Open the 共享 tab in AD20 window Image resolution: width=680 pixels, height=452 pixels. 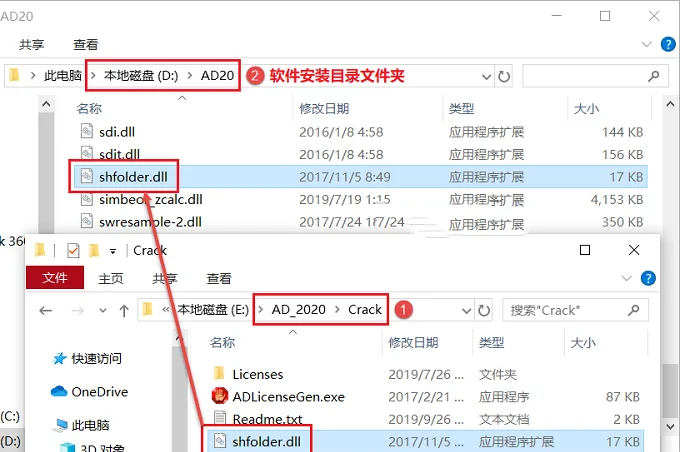click(31, 44)
